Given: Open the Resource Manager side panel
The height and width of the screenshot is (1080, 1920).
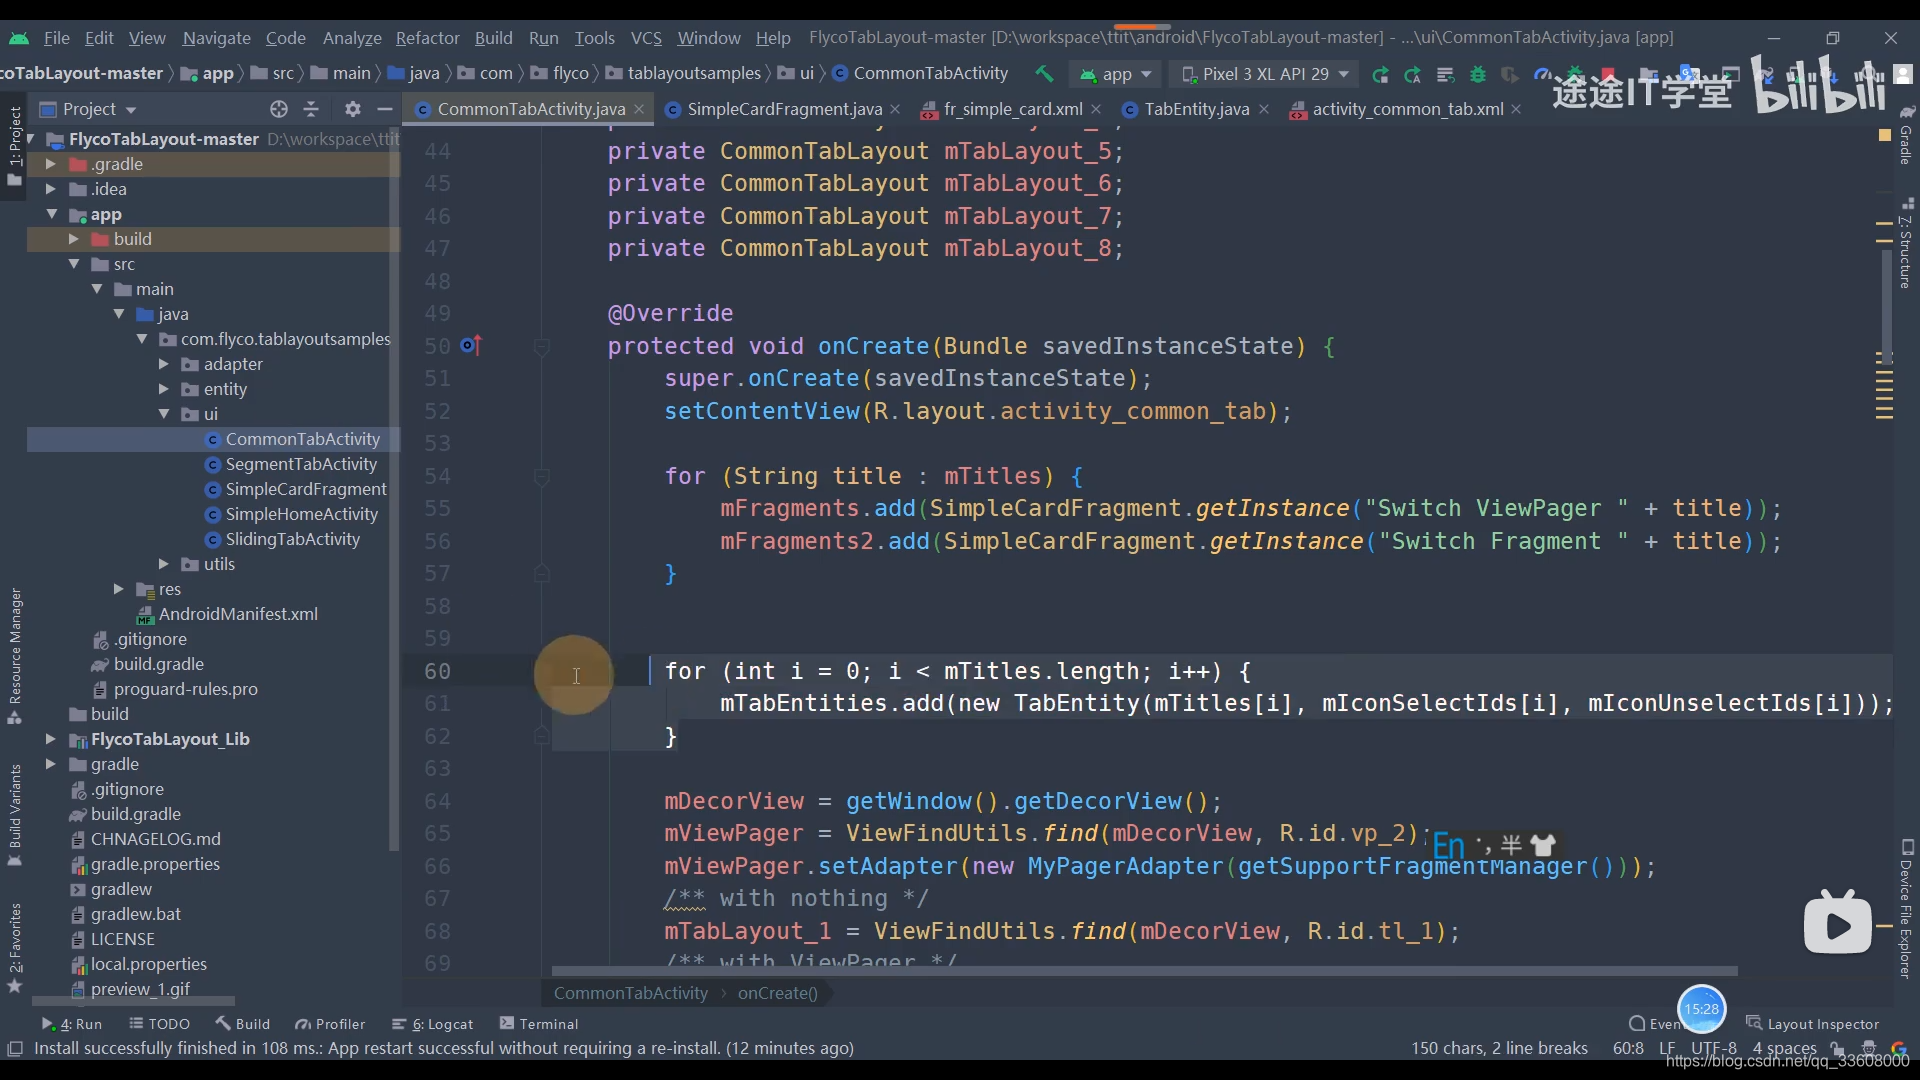Looking at the screenshot, I should [x=14, y=655].
